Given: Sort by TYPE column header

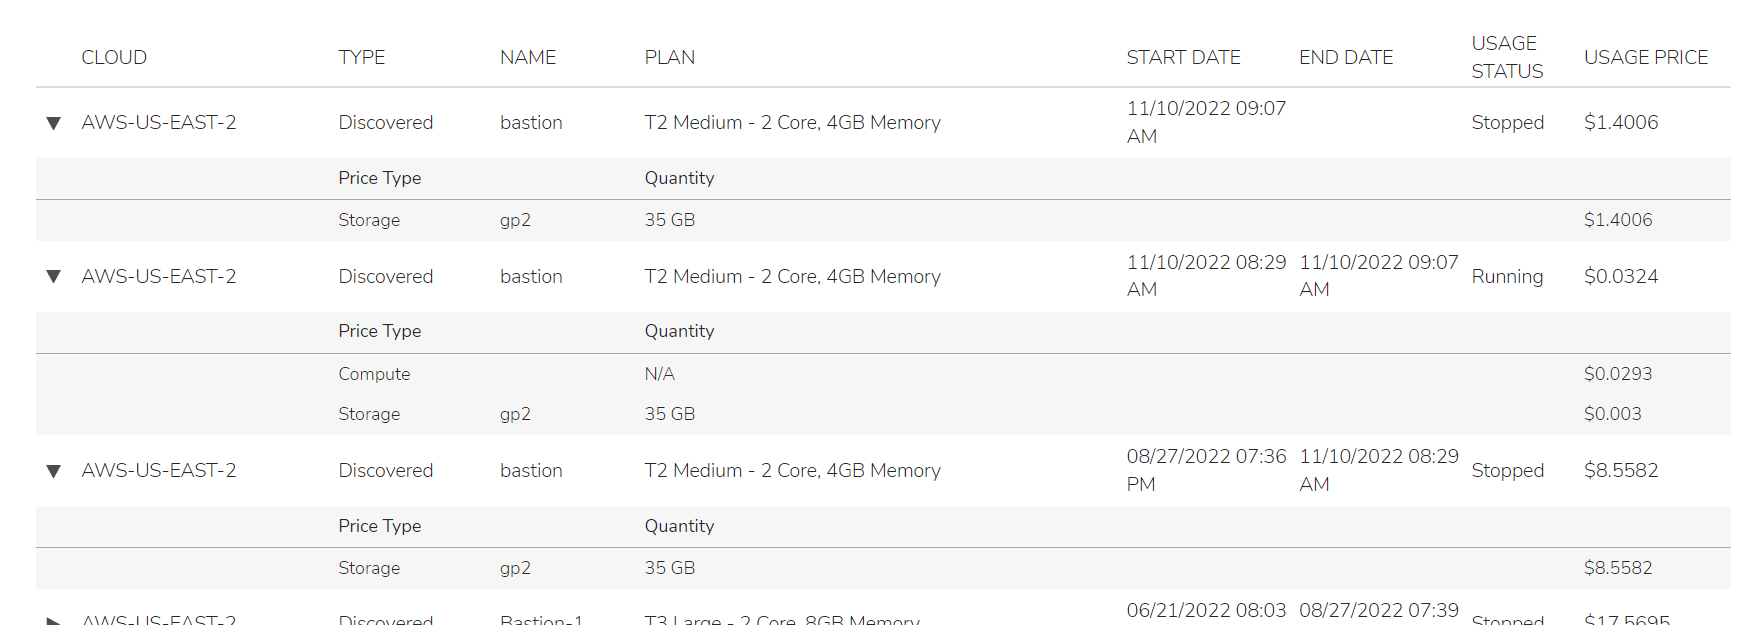Looking at the screenshot, I should tap(361, 58).
